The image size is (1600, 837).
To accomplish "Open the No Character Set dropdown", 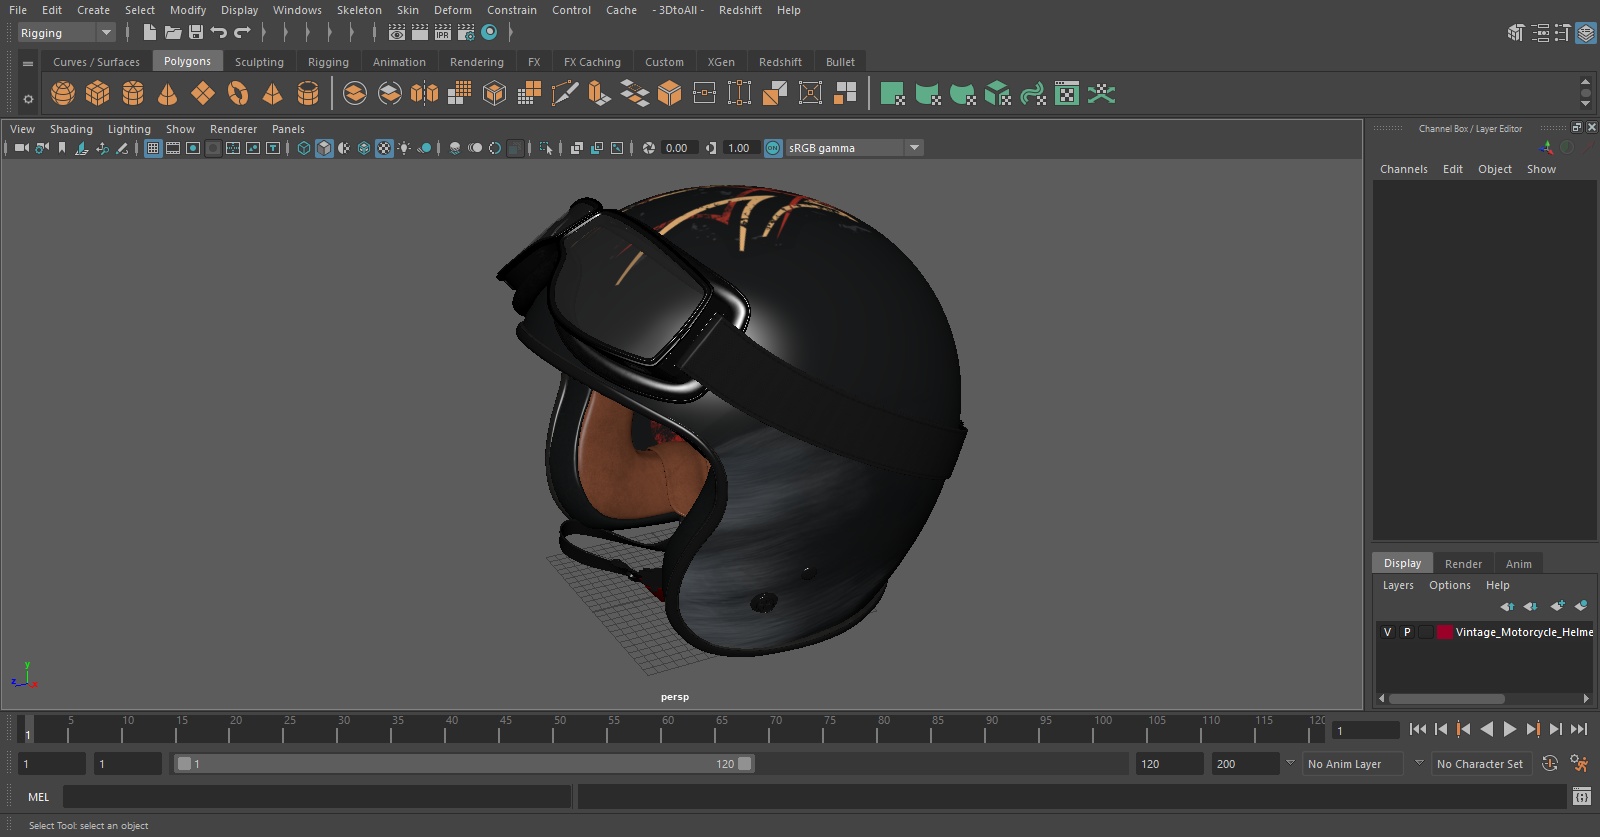I will pos(1480,764).
